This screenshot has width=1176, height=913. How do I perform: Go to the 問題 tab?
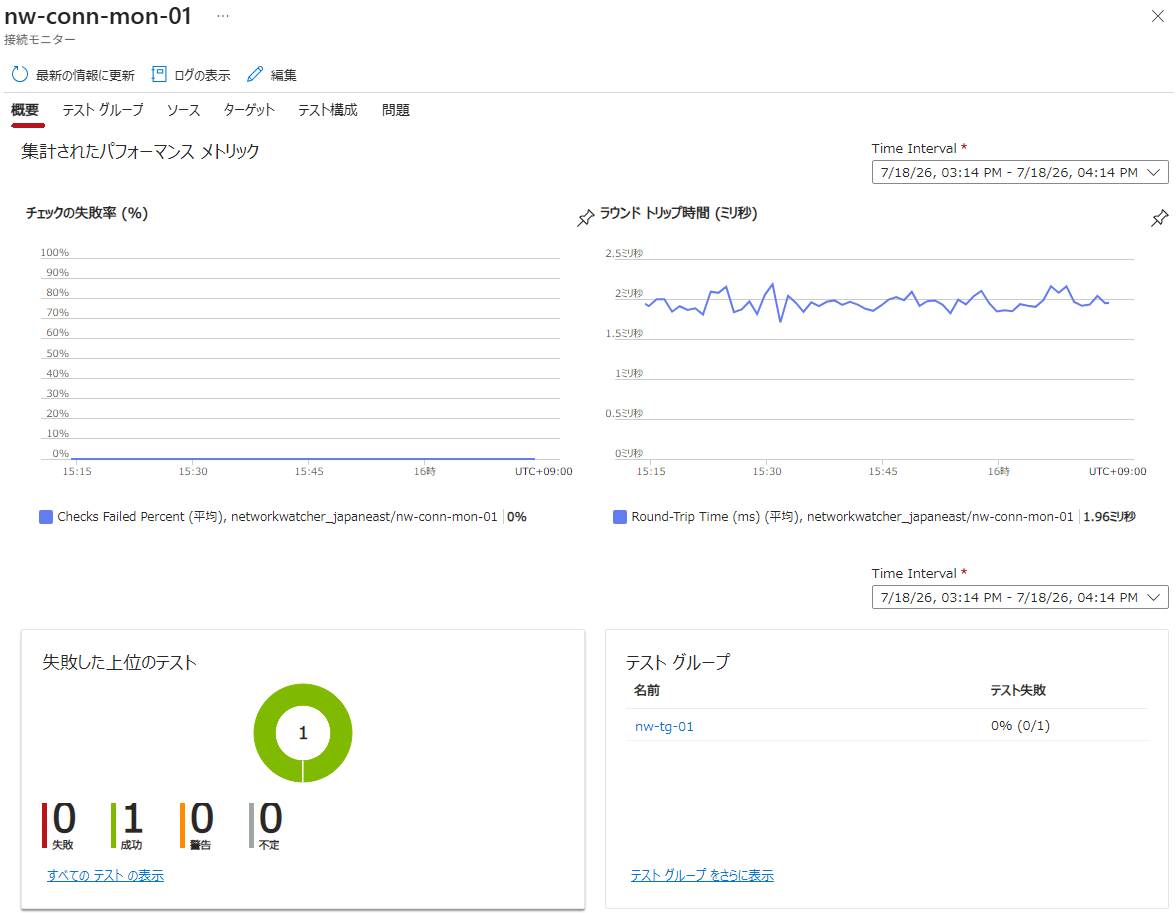pyautogui.click(x=395, y=110)
